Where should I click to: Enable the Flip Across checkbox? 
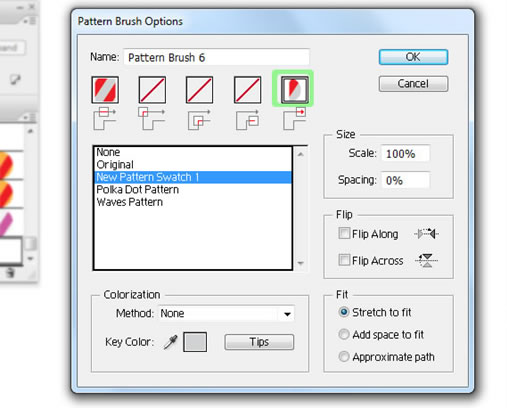344,260
